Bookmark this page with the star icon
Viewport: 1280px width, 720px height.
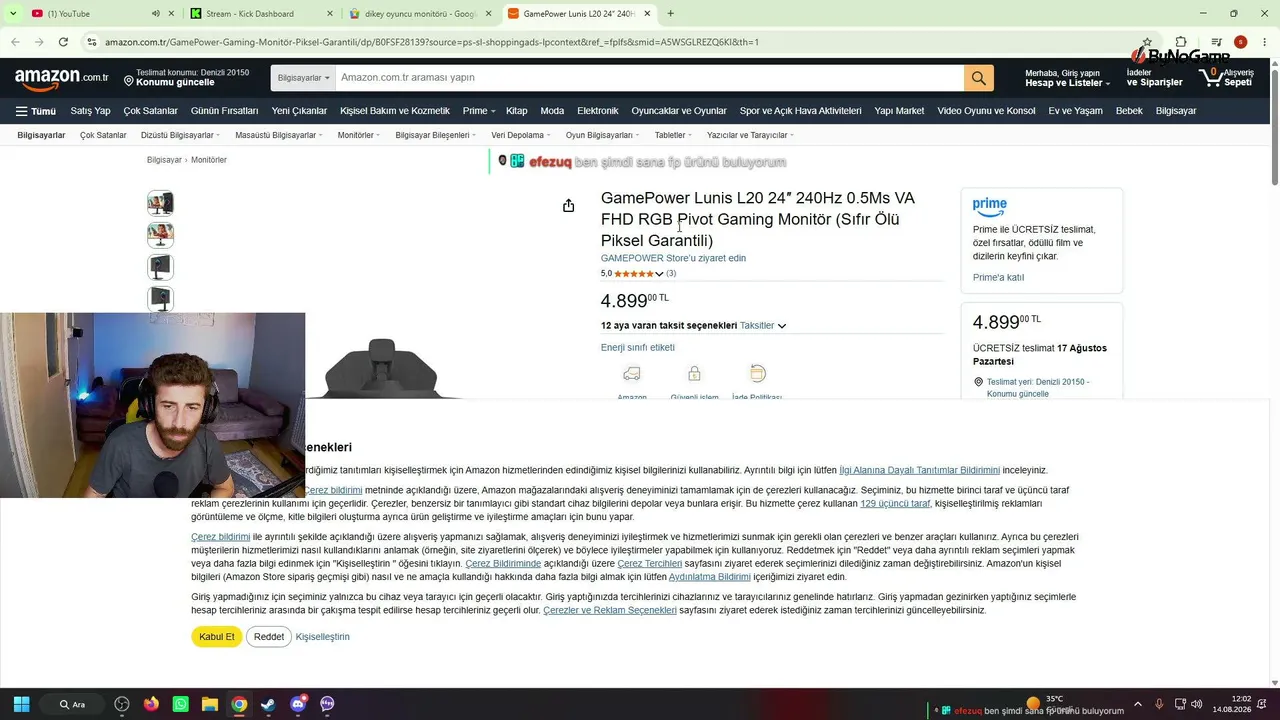tap(1147, 42)
